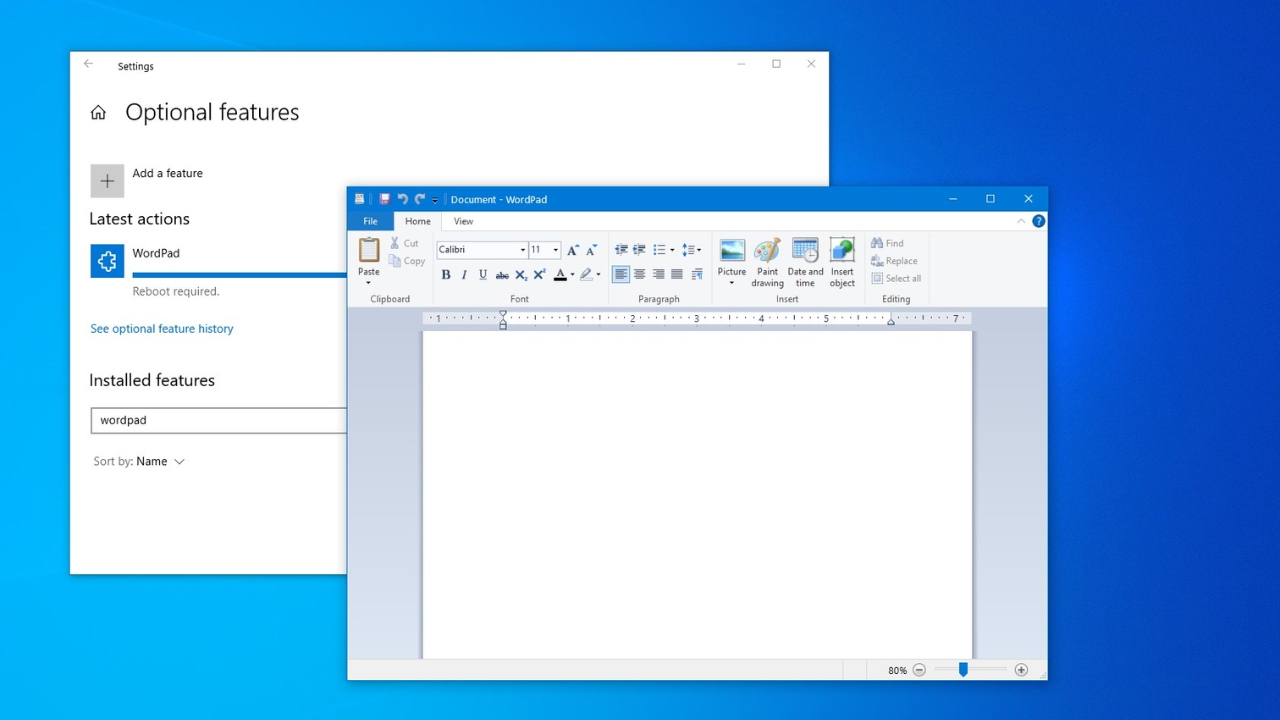Click the WordPad entry under Latest actions
The height and width of the screenshot is (720, 1280).
pos(218,270)
